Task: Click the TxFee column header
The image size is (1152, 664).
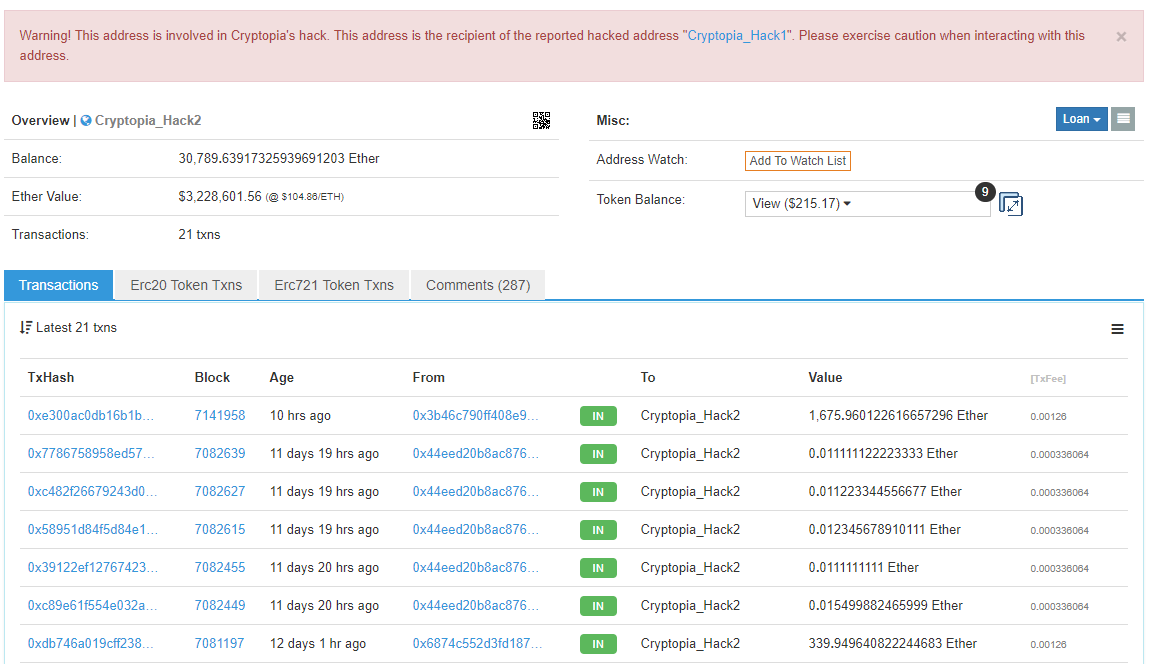Action: coord(1048,379)
